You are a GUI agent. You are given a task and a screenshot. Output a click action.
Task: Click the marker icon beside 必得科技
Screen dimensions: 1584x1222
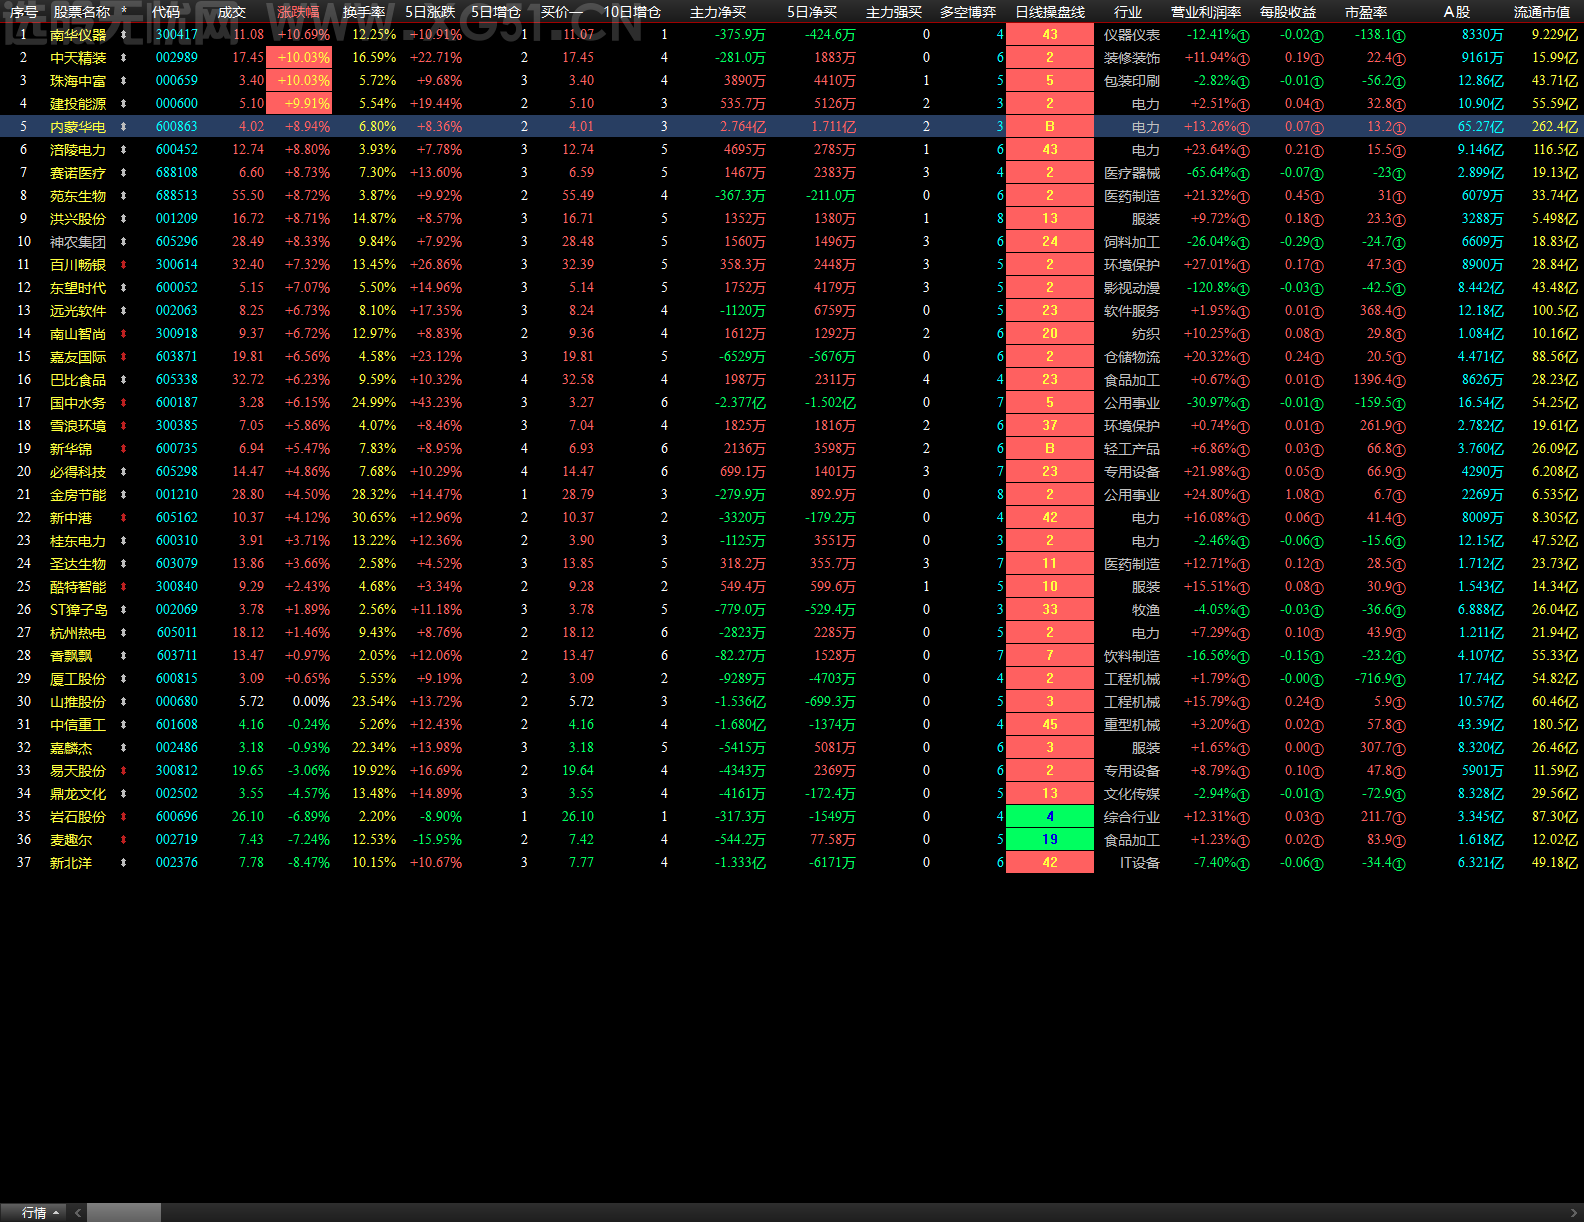pos(124,472)
